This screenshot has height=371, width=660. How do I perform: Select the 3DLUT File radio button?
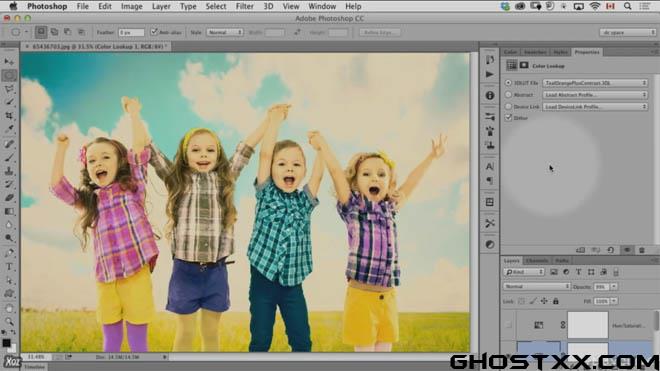pos(508,83)
